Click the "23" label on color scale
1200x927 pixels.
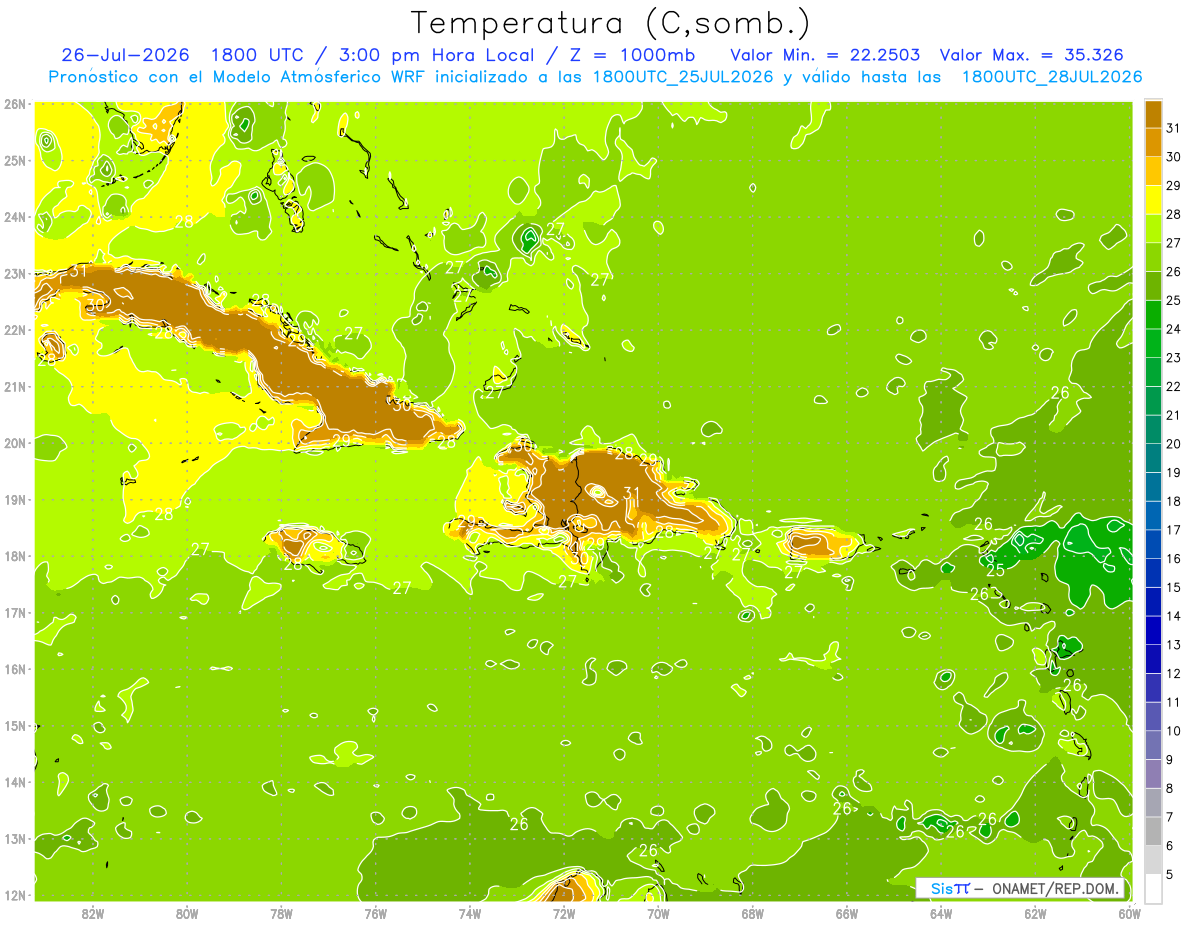point(1173,357)
